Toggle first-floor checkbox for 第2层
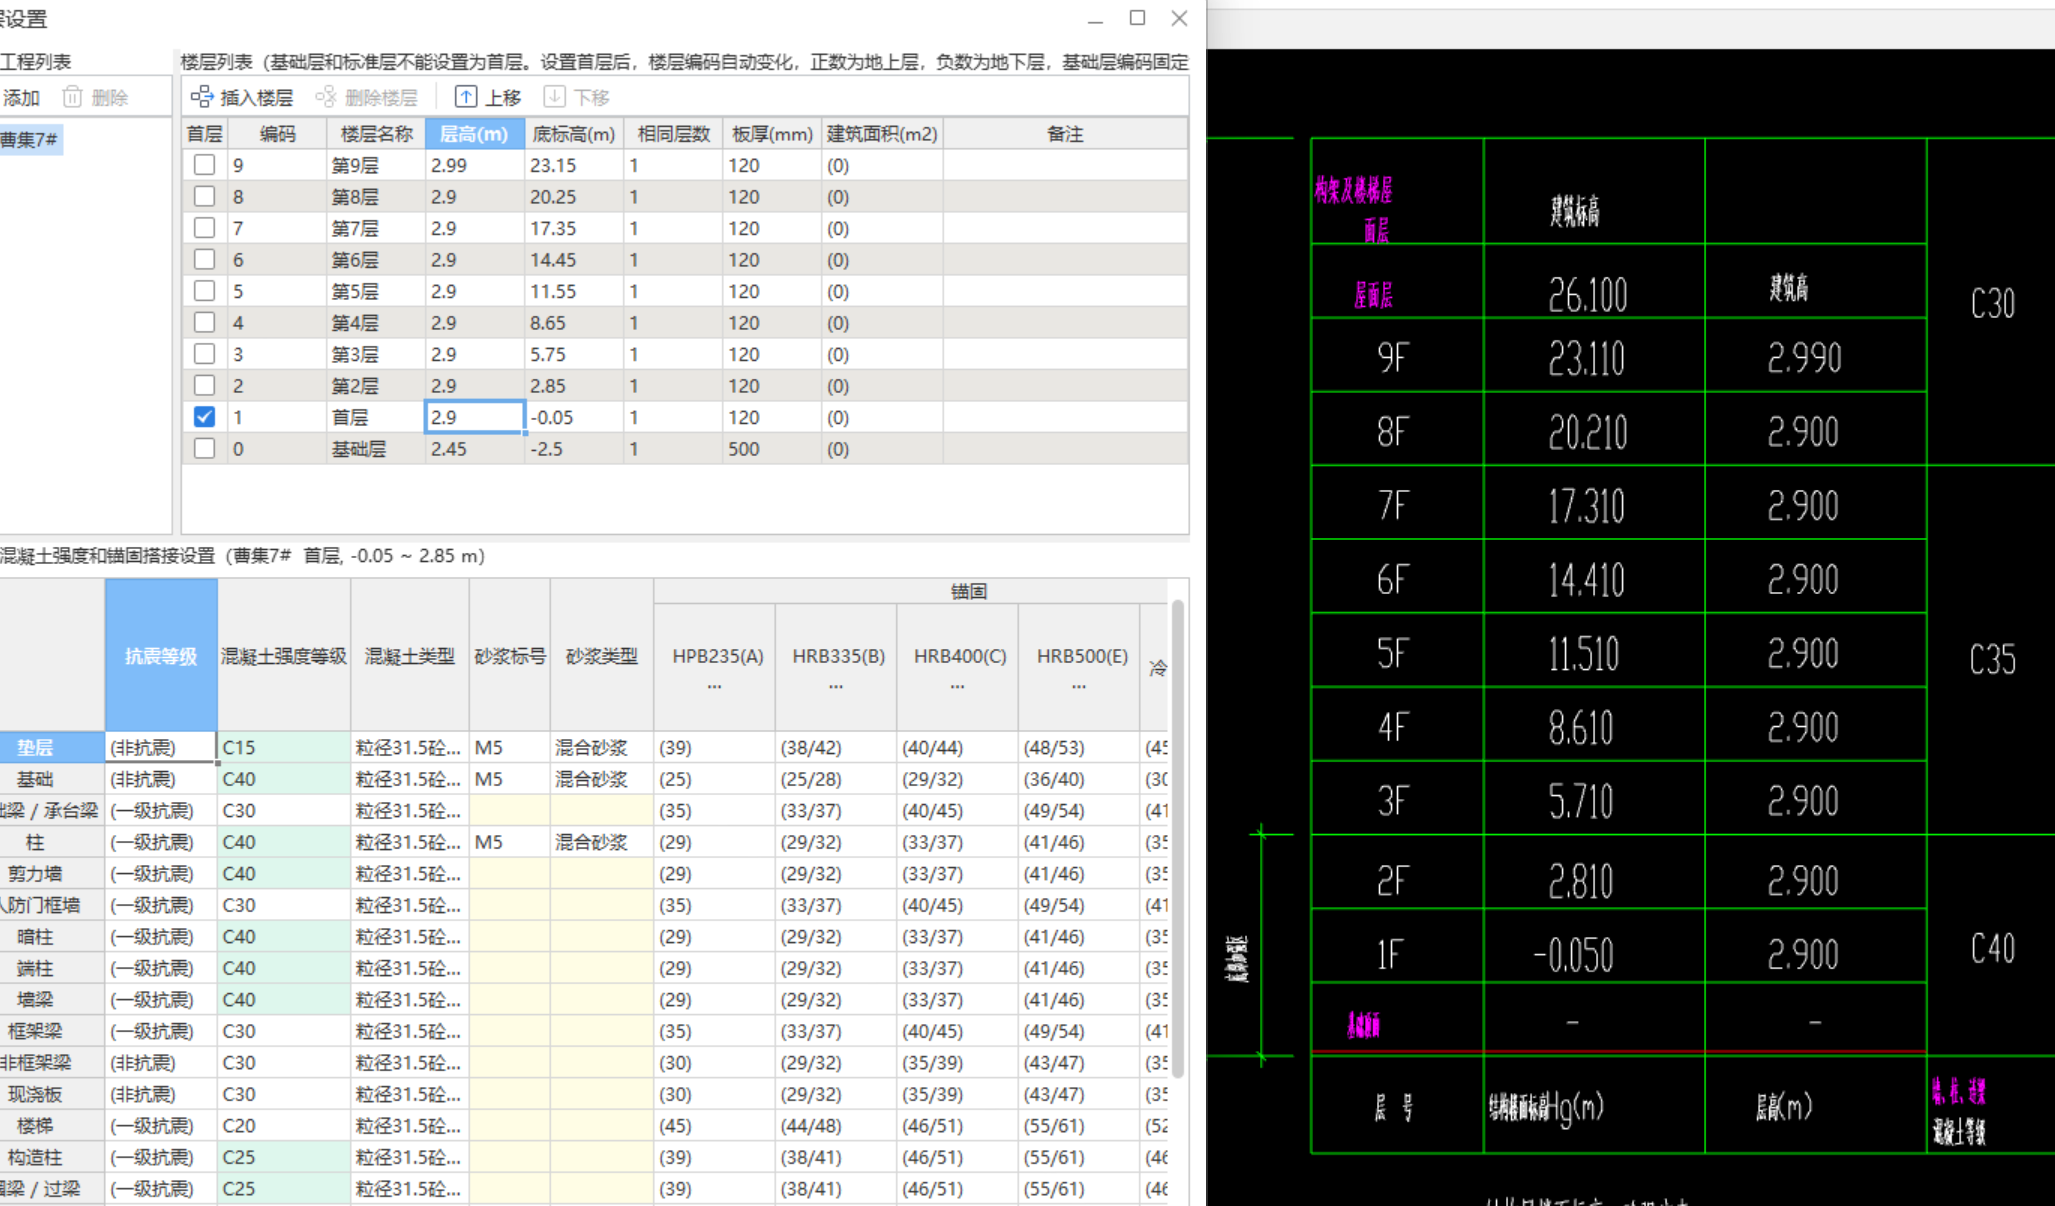 [x=204, y=386]
